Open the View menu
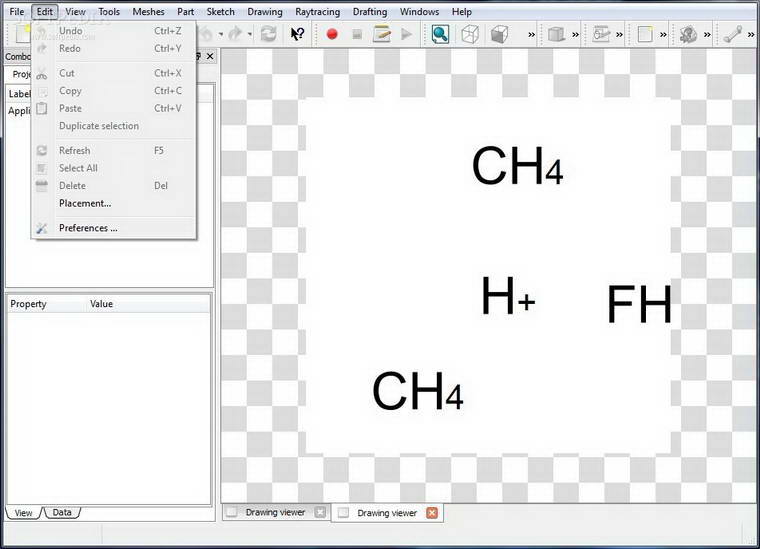760x549 pixels. coord(75,12)
